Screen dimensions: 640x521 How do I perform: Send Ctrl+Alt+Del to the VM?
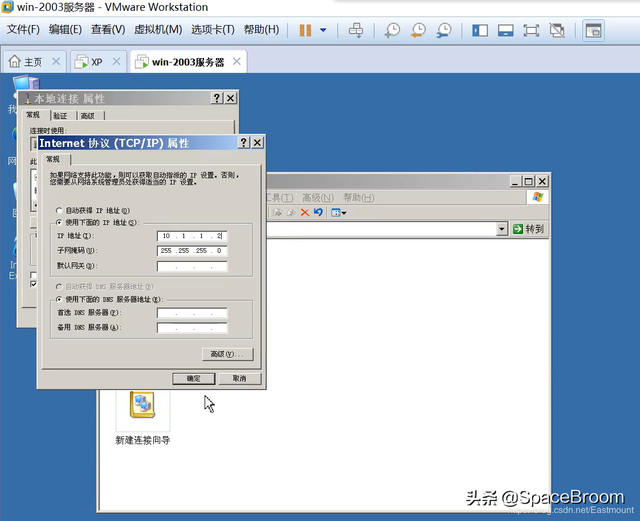[356, 30]
